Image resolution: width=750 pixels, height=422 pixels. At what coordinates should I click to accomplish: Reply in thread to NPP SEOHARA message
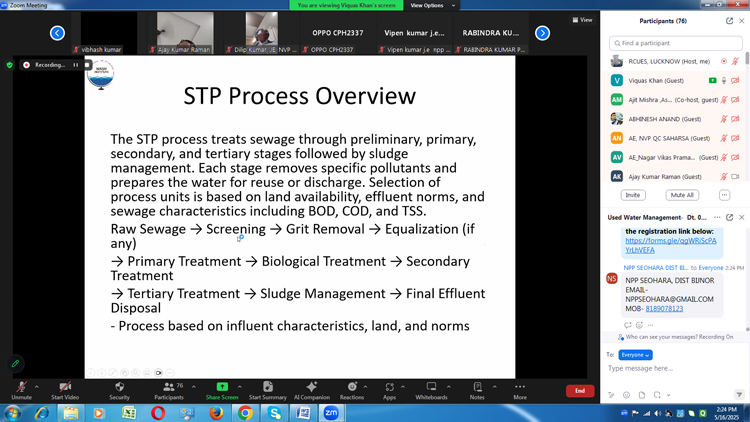pos(628,325)
